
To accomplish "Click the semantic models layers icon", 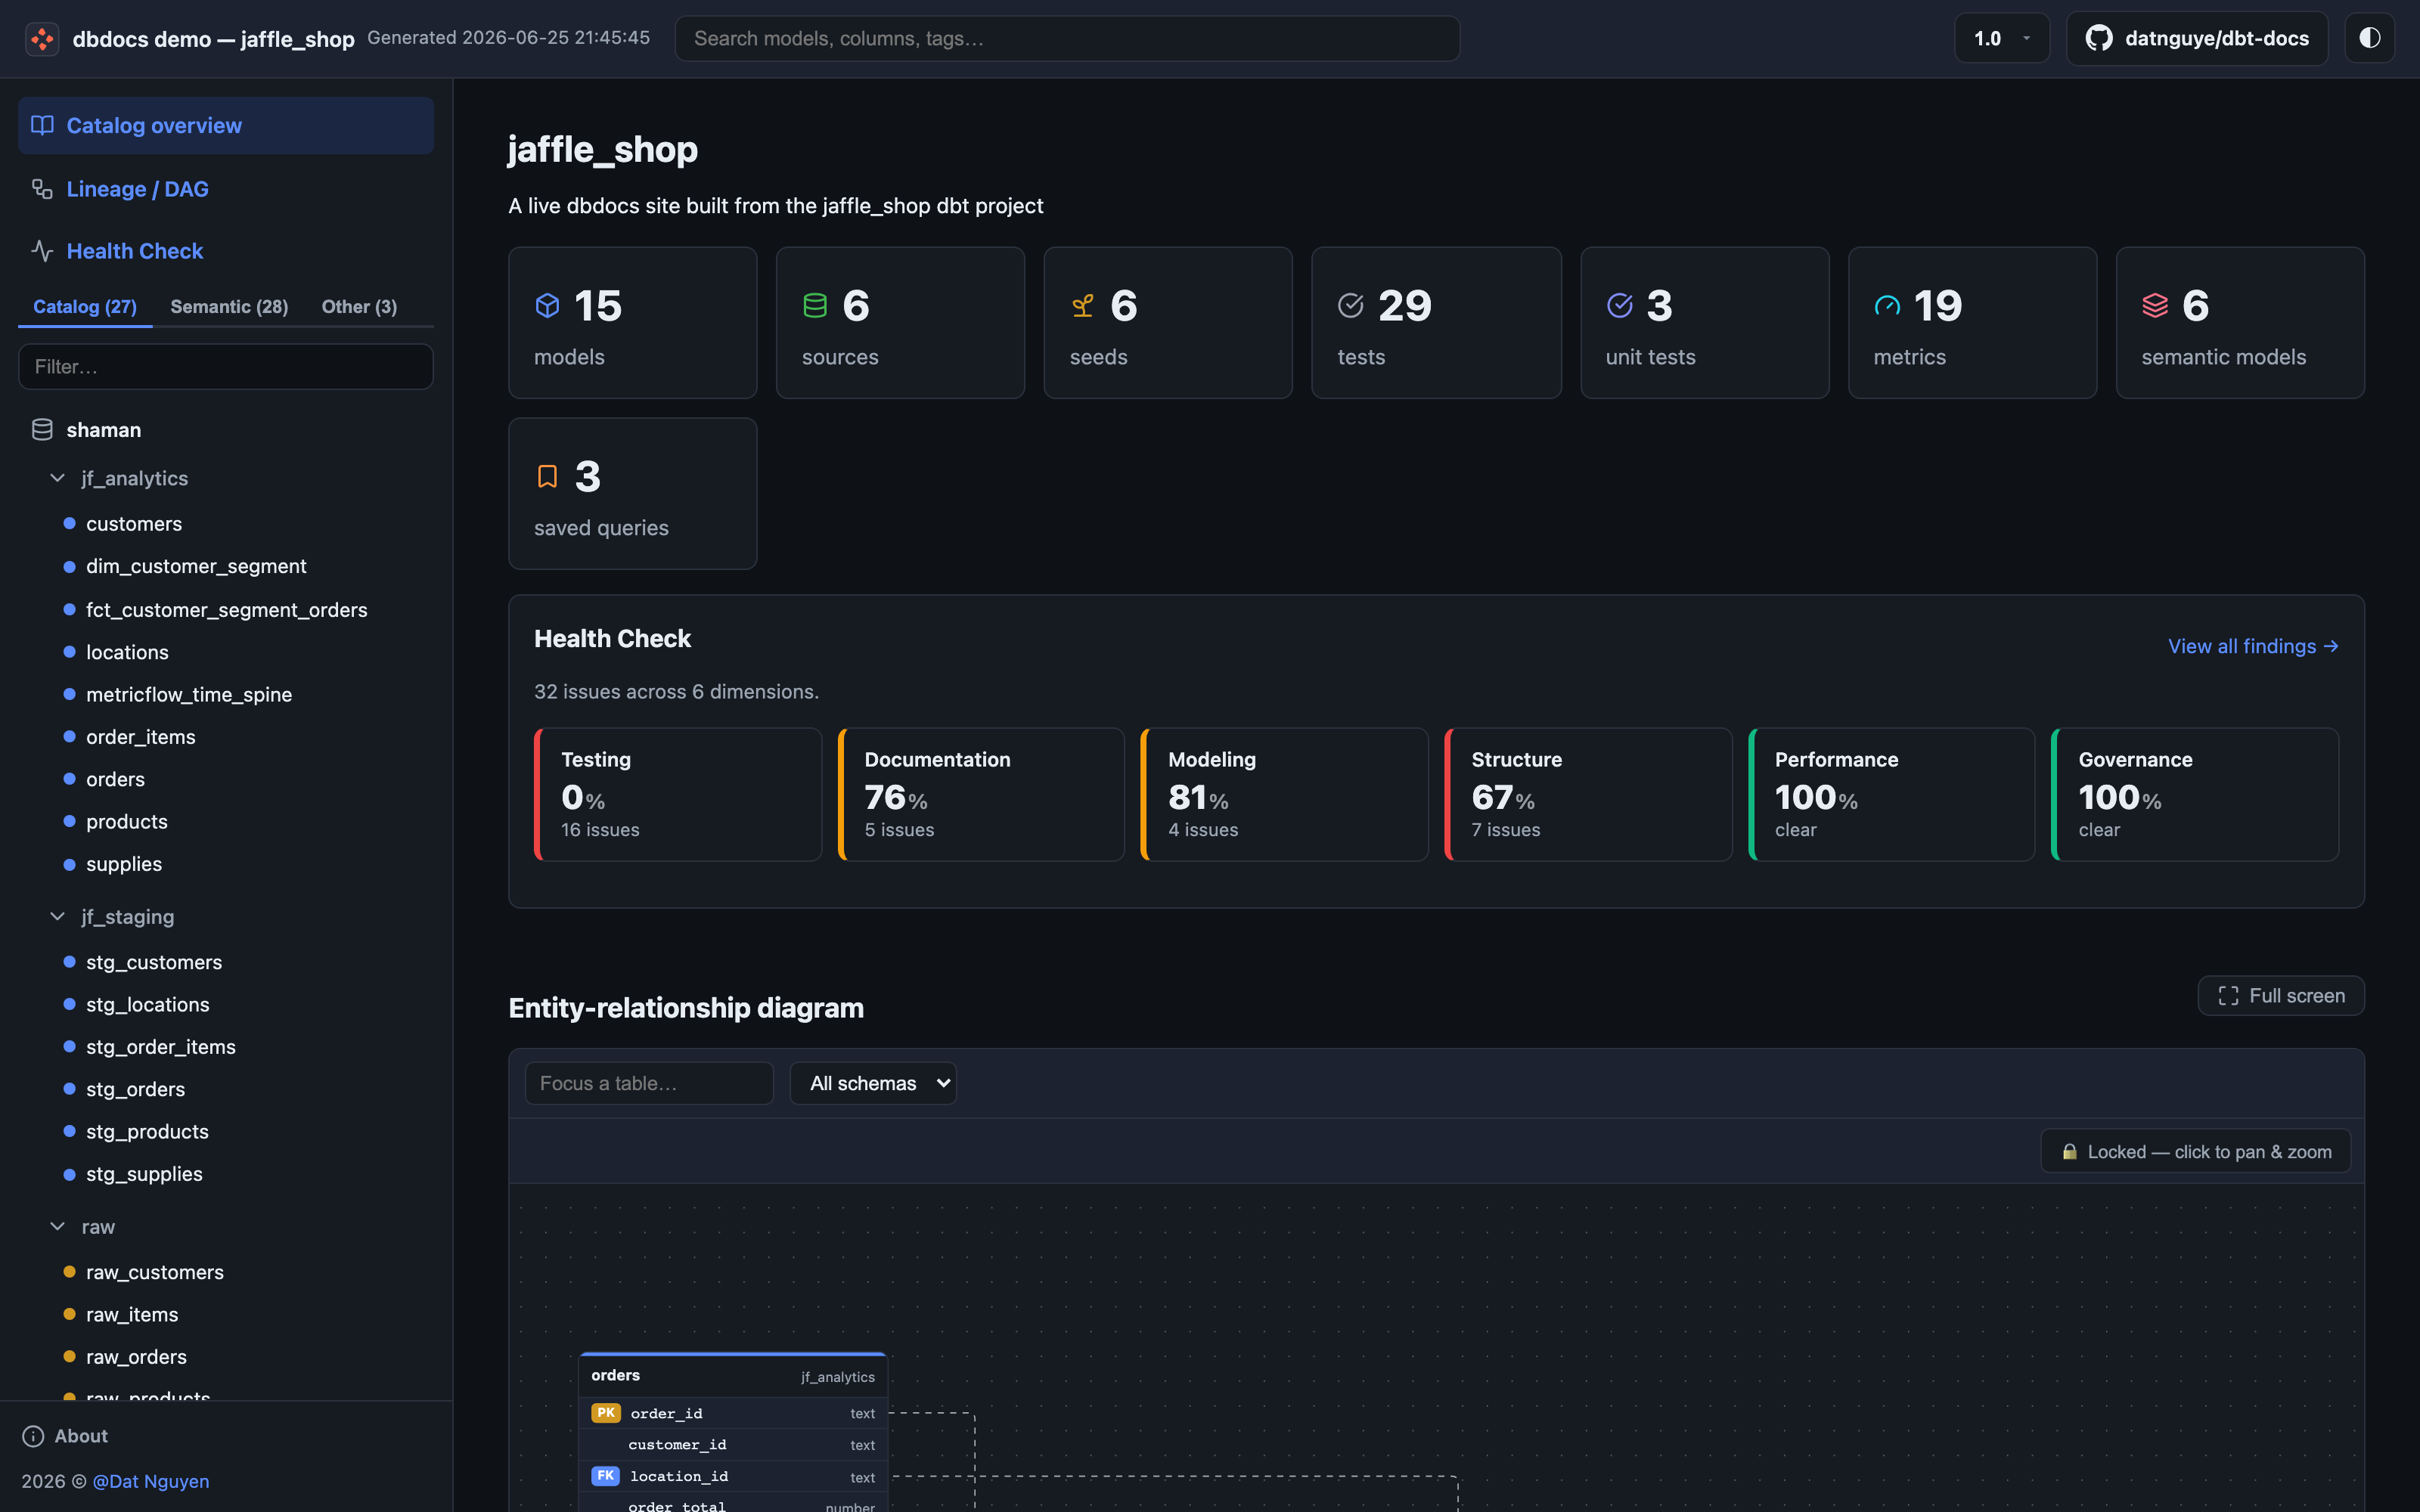I will tap(2155, 305).
